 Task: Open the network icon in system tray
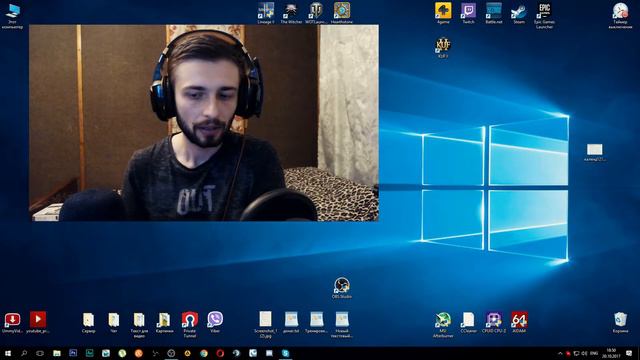click(x=576, y=353)
